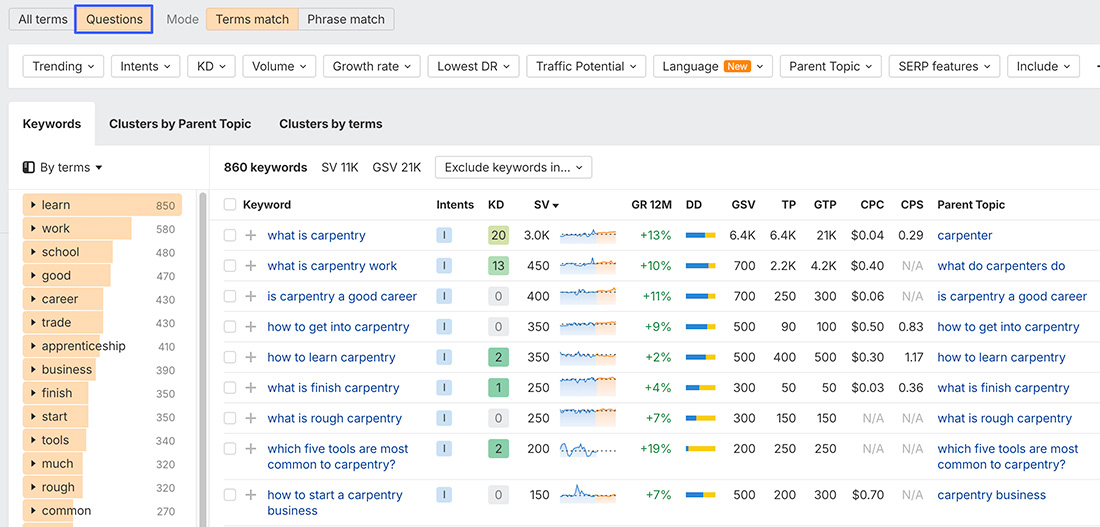1100x527 pixels.
Task: Click DD distribution bar for 'what is carpentry'
Action: point(700,236)
